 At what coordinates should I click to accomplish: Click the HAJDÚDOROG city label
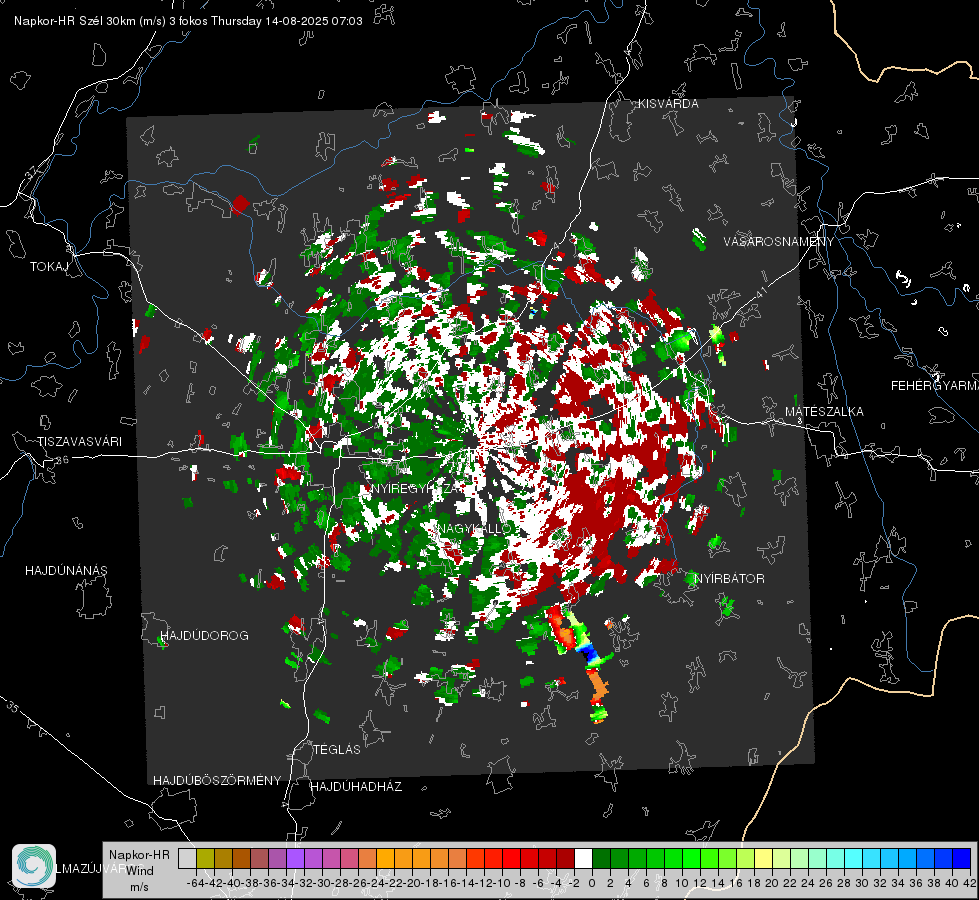click(204, 635)
